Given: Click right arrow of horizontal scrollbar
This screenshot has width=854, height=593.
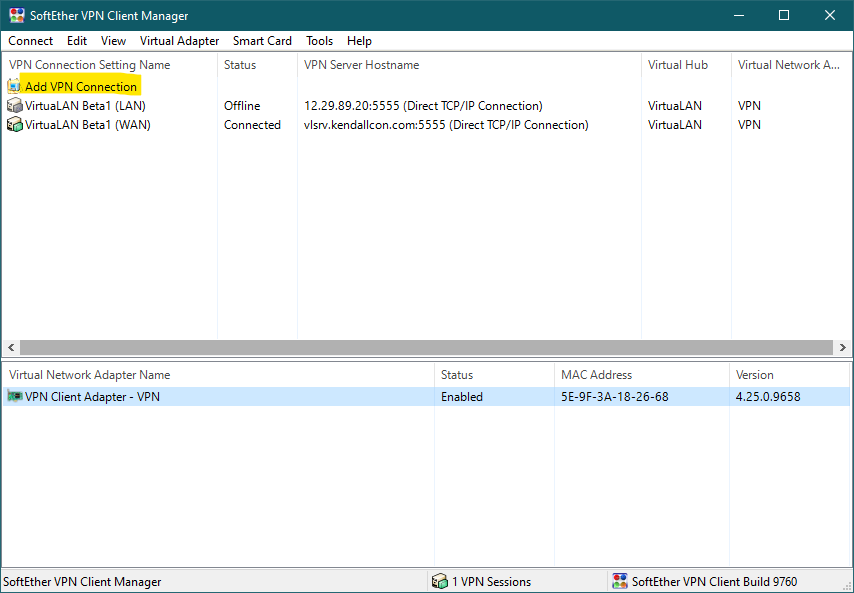Looking at the screenshot, I should 842,348.
